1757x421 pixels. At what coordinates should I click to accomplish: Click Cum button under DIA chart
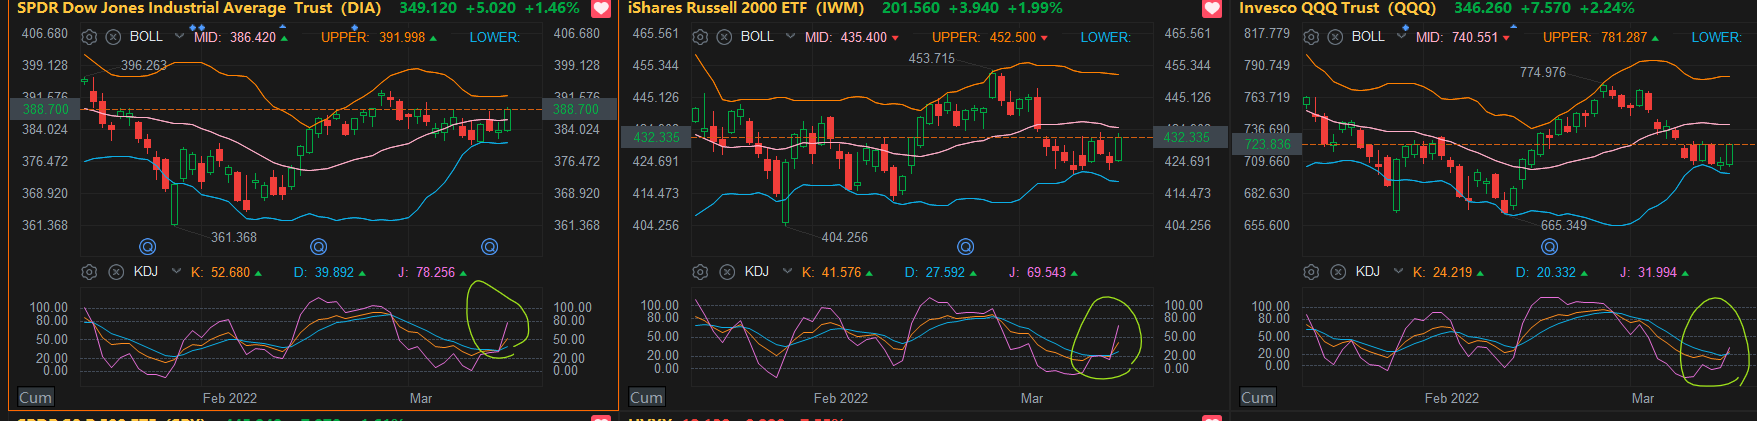coord(35,397)
